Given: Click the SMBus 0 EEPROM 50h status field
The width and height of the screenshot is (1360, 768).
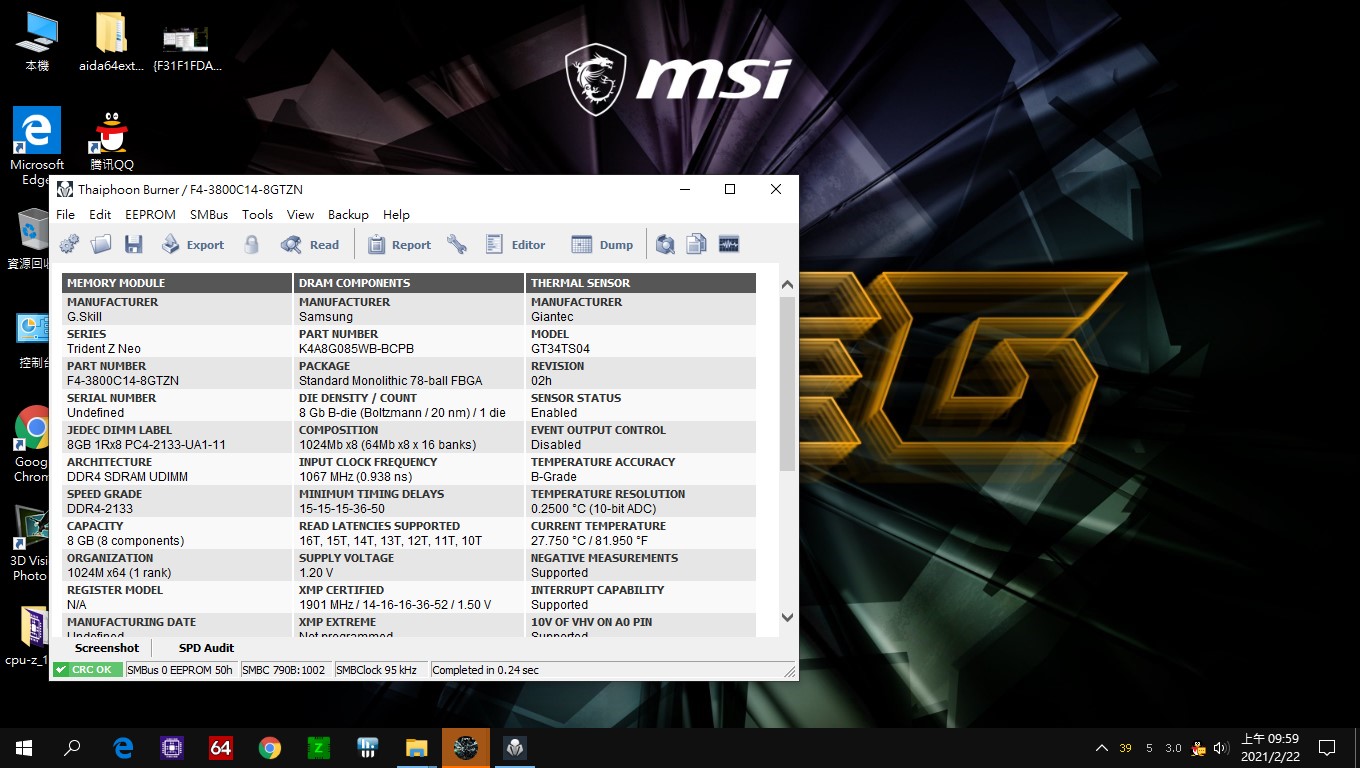Looking at the screenshot, I should pyautogui.click(x=180, y=670).
